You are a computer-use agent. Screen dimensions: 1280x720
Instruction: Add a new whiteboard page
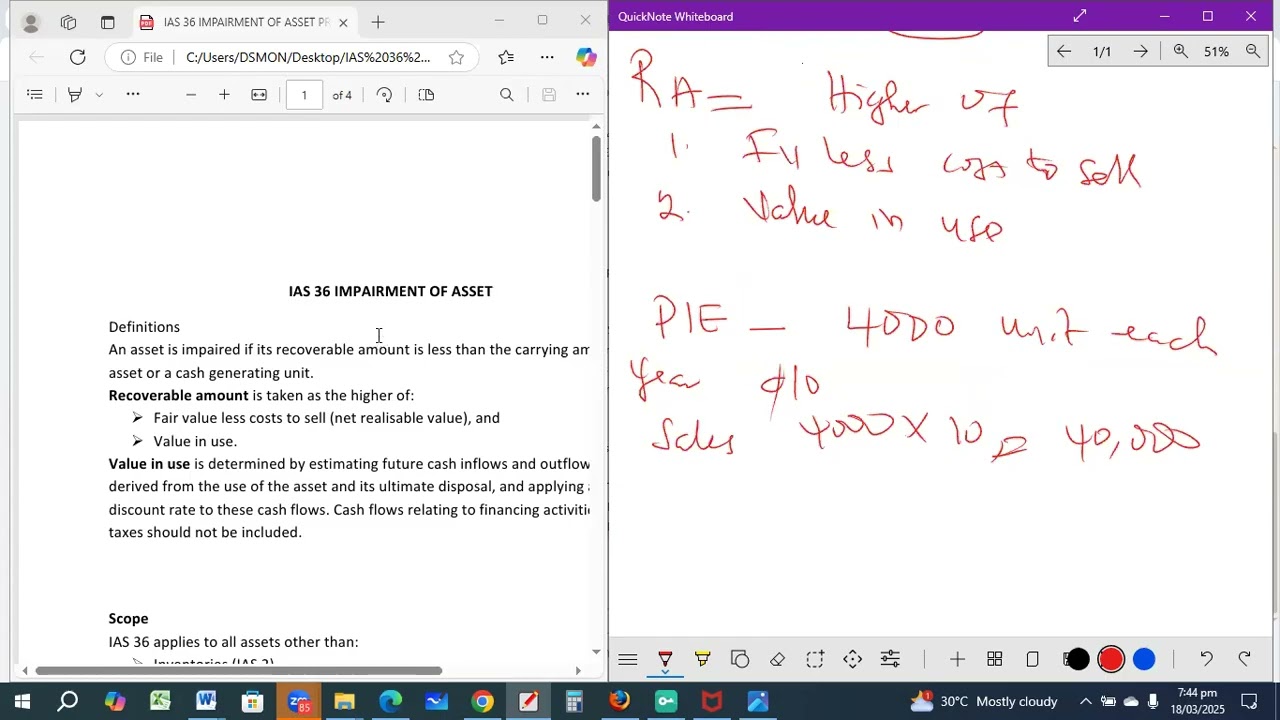957,659
